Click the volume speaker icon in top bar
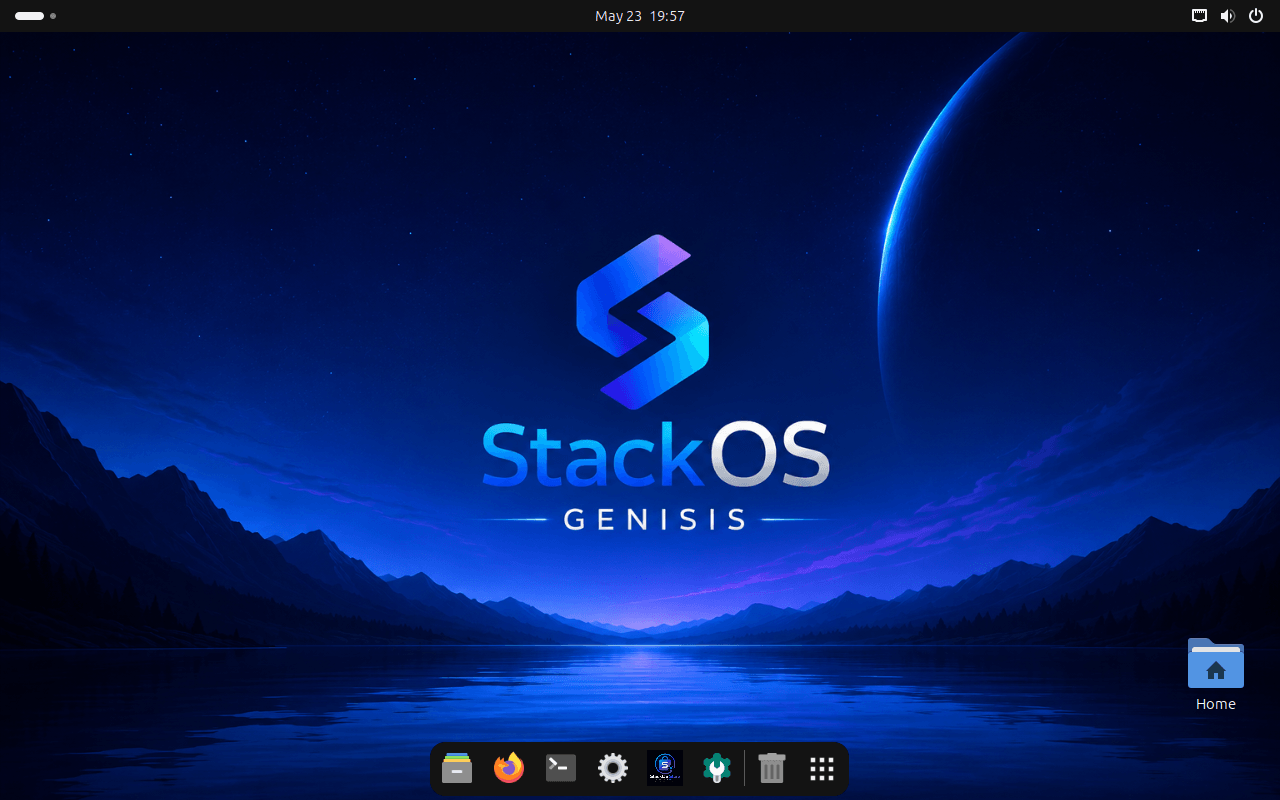The height and width of the screenshot is (800, 1280). (1227, 16)
